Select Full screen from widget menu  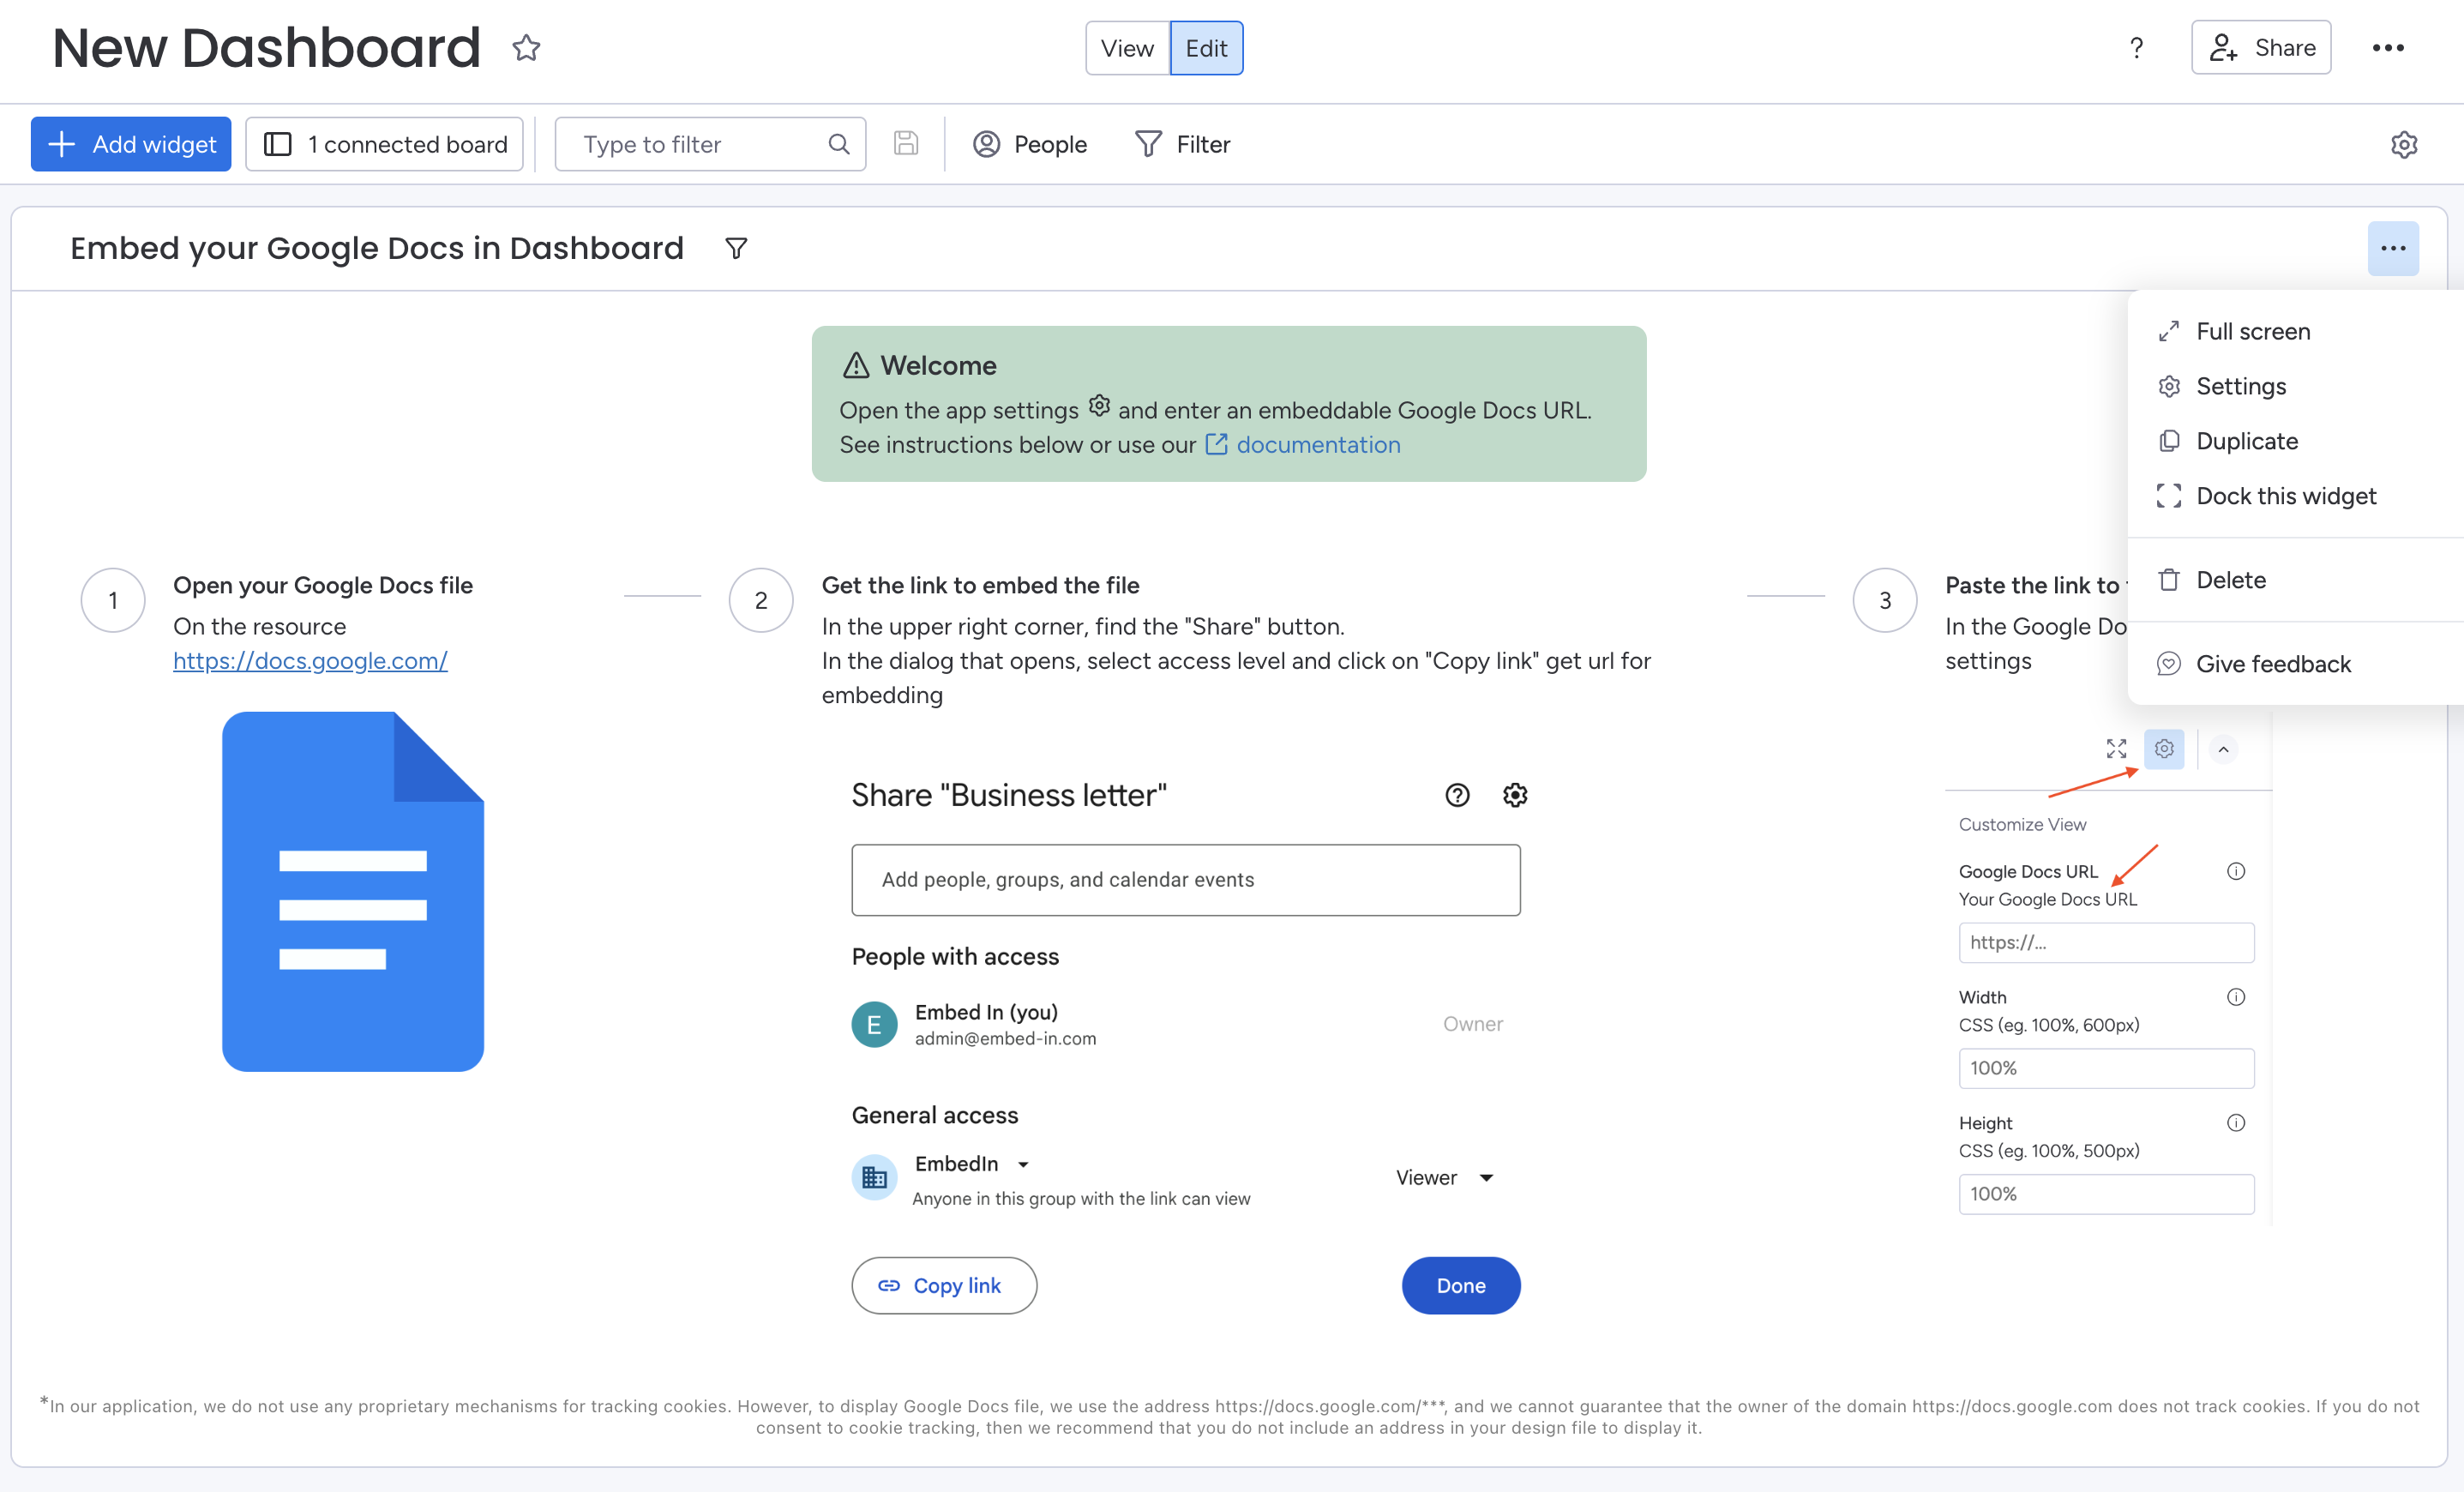2252,331
